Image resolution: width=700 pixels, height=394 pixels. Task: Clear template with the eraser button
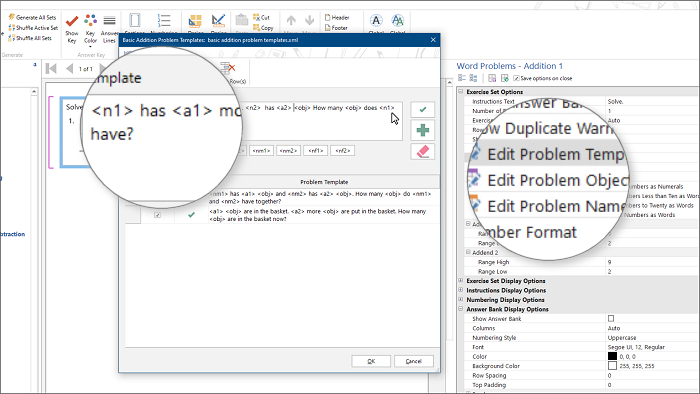(x=422, y=152)
